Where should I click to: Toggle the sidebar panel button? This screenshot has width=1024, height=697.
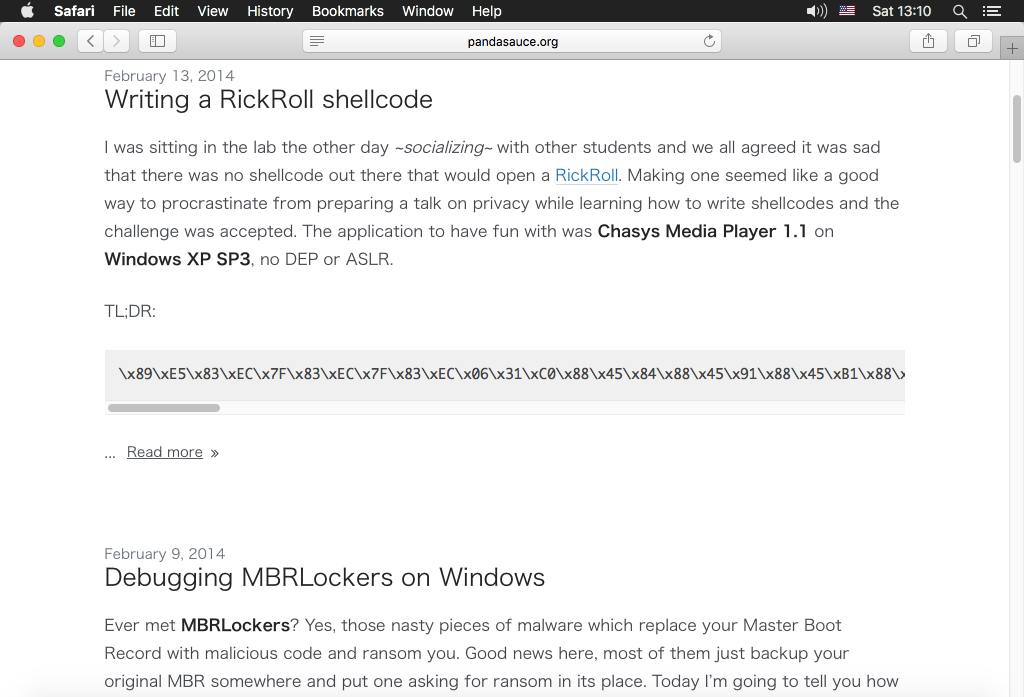coord(157,41)
